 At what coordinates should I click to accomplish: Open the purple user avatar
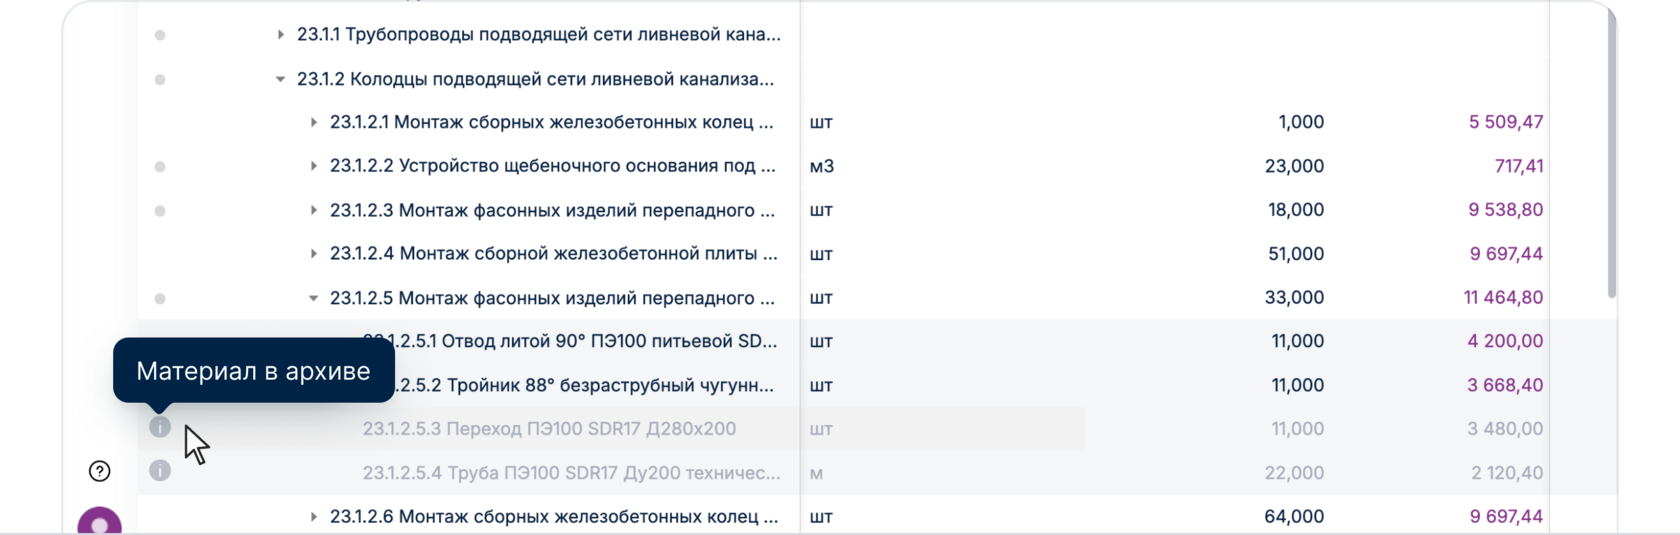[x=100, y=522]
